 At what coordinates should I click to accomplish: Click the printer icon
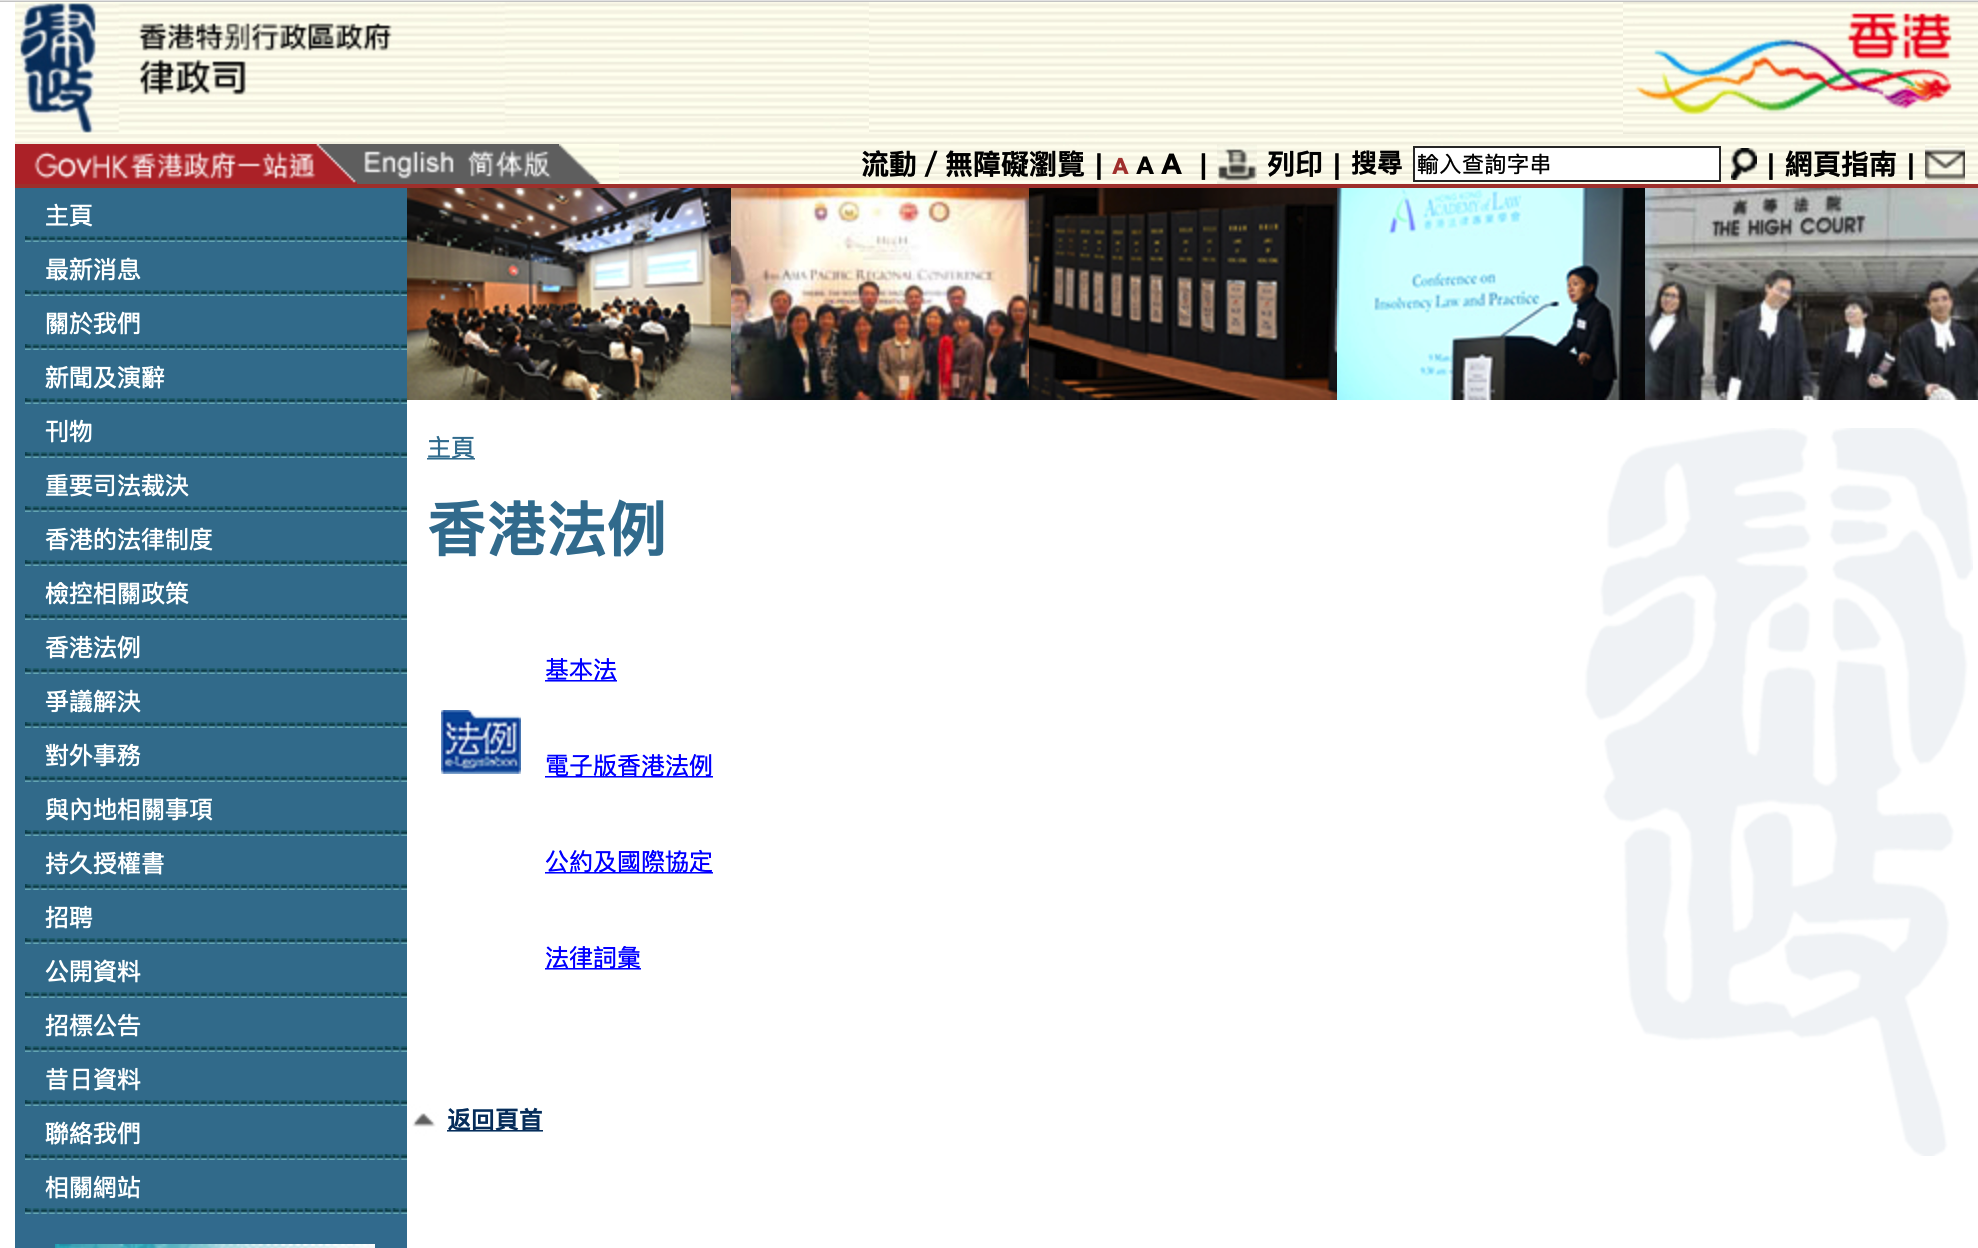click(x=1236, y=164)
